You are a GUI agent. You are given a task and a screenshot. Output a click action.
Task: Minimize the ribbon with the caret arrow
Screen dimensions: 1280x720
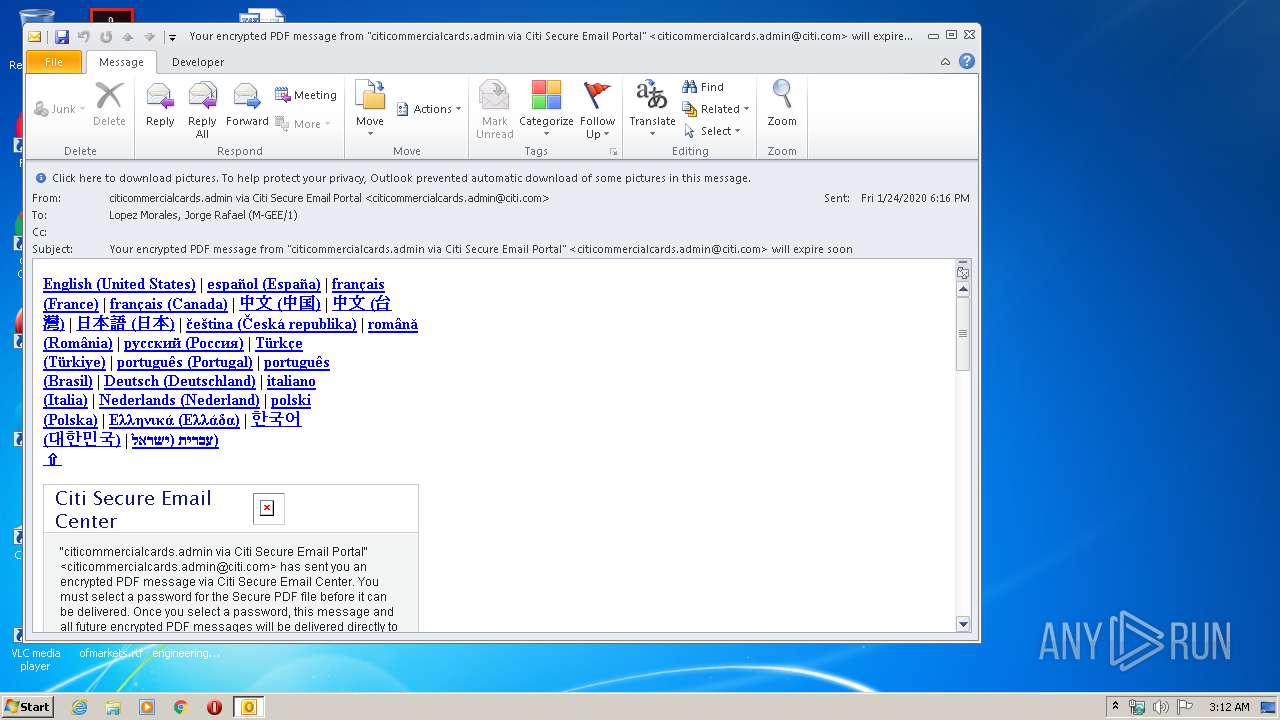tap(945, 62)
